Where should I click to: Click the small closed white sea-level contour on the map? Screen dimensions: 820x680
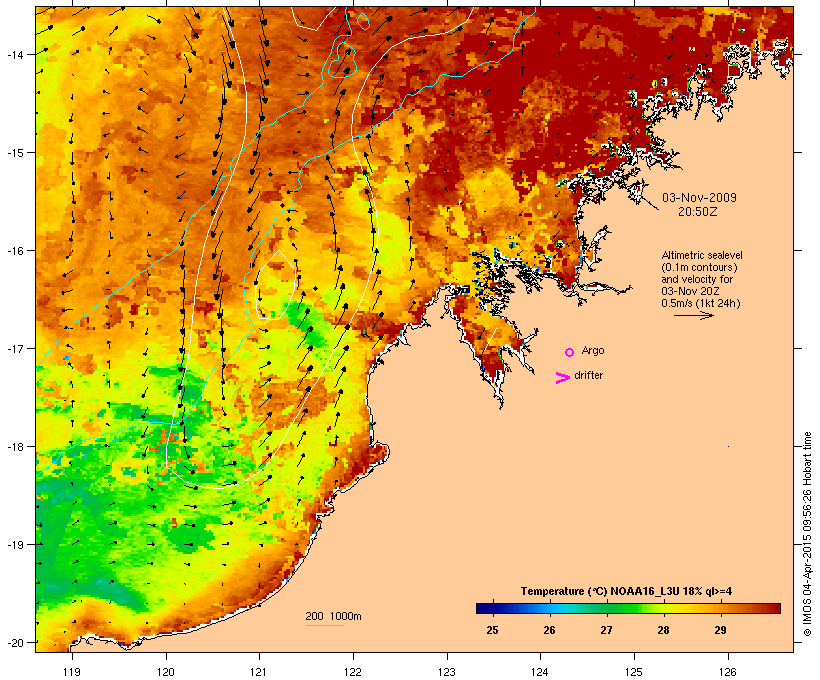click(x=276, y=285)
